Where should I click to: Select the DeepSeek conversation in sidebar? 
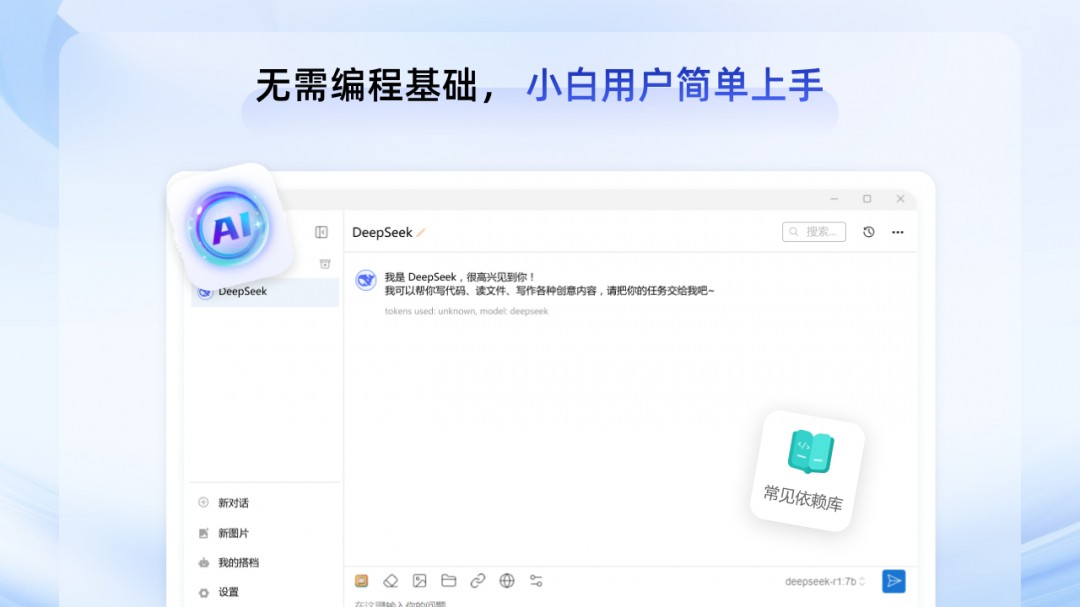point(265,291)
